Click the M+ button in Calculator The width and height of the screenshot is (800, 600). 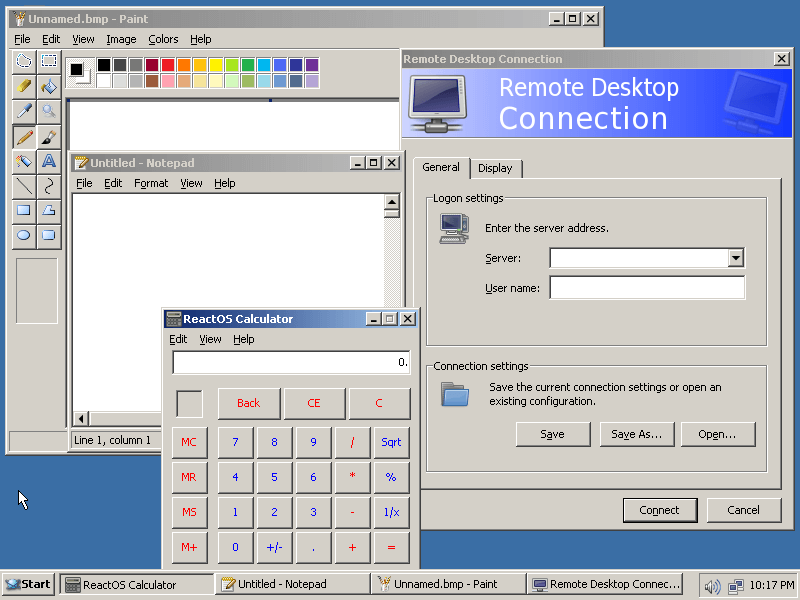coord(189,547)
